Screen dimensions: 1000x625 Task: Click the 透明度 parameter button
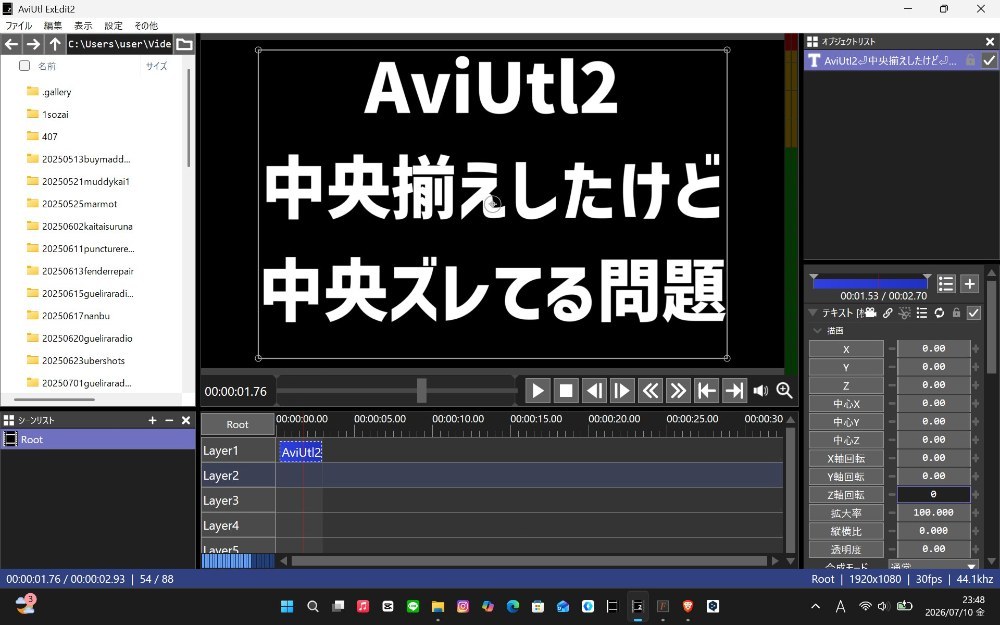tap(846, 549)
